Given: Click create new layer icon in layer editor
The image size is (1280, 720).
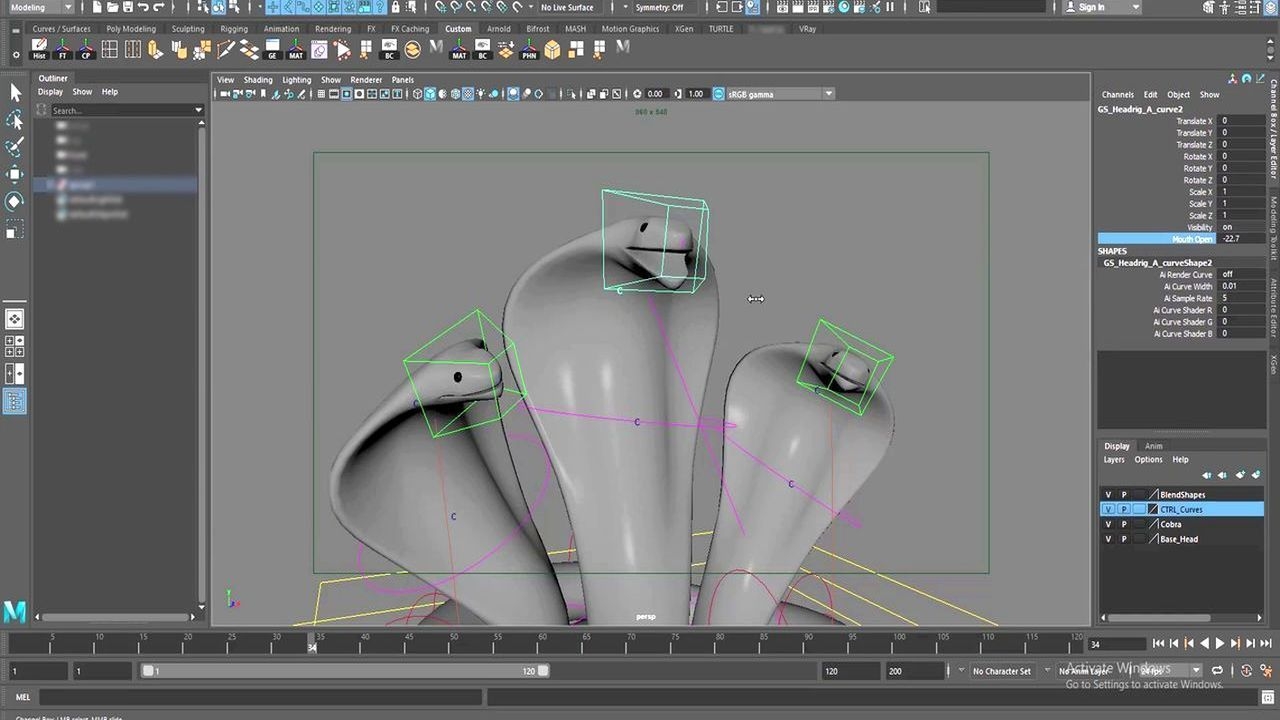Looking at the screenshot, I should pos(1240,475).
